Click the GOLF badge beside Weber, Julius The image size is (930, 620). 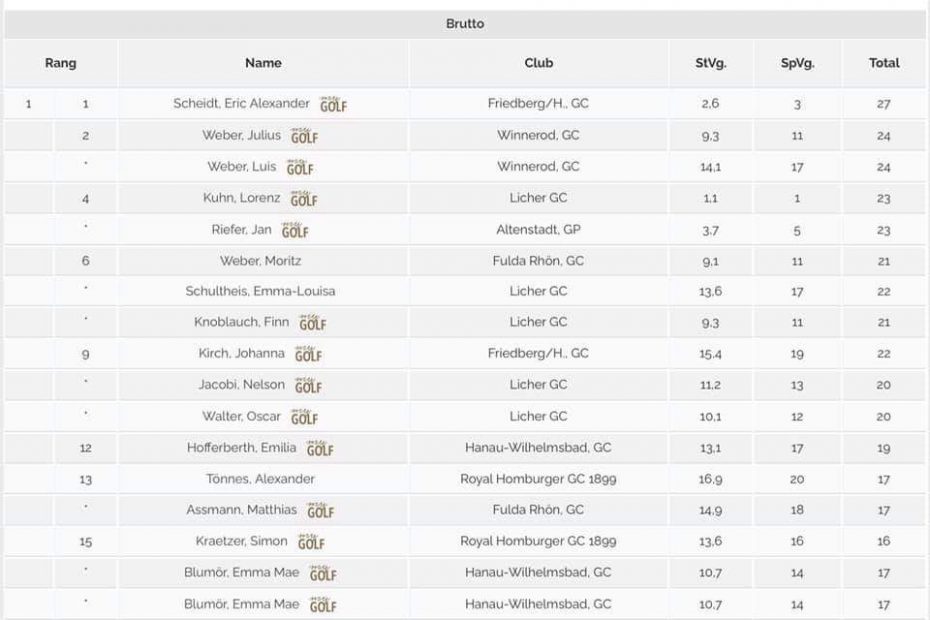[x=304, y=136]
